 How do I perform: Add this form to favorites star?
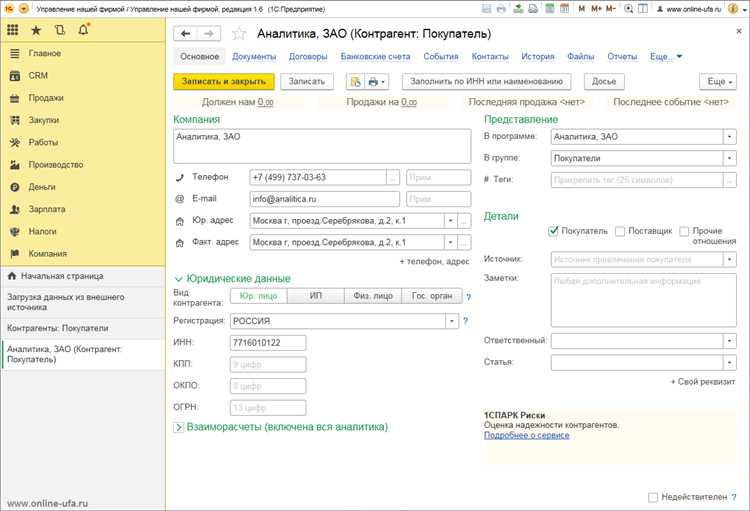point(239,33)
